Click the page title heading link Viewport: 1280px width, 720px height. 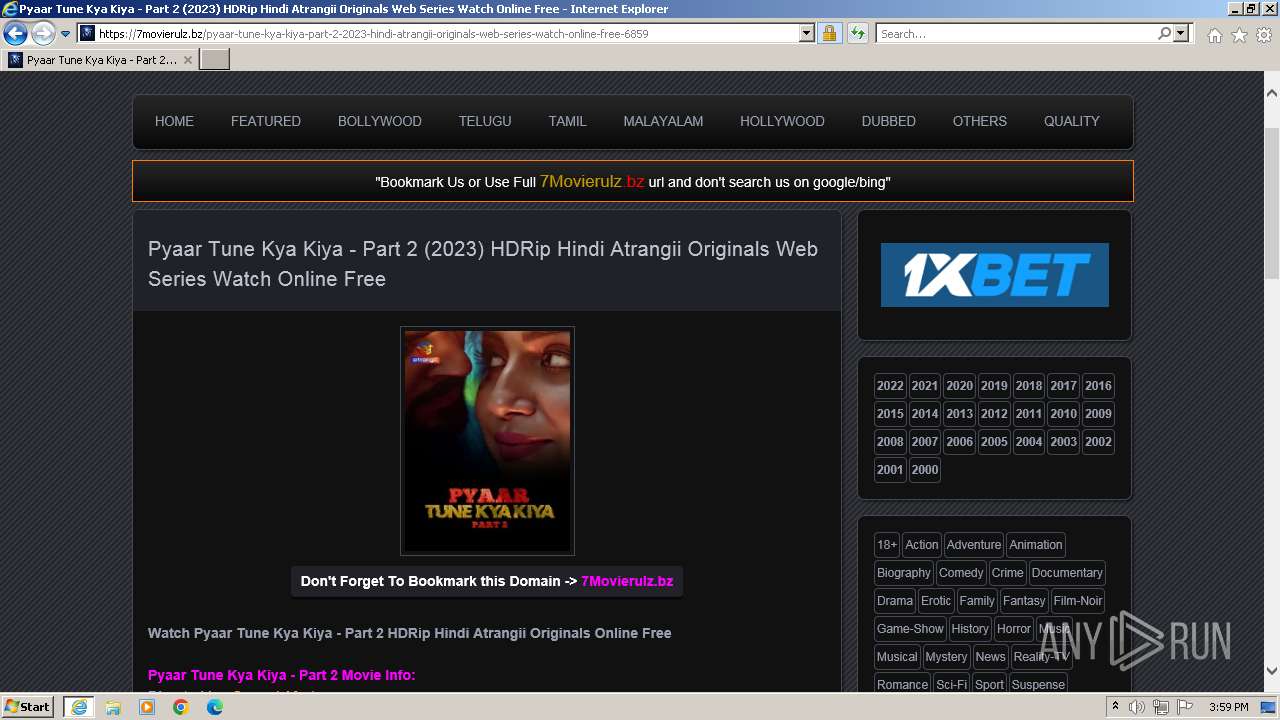[483, 264]
